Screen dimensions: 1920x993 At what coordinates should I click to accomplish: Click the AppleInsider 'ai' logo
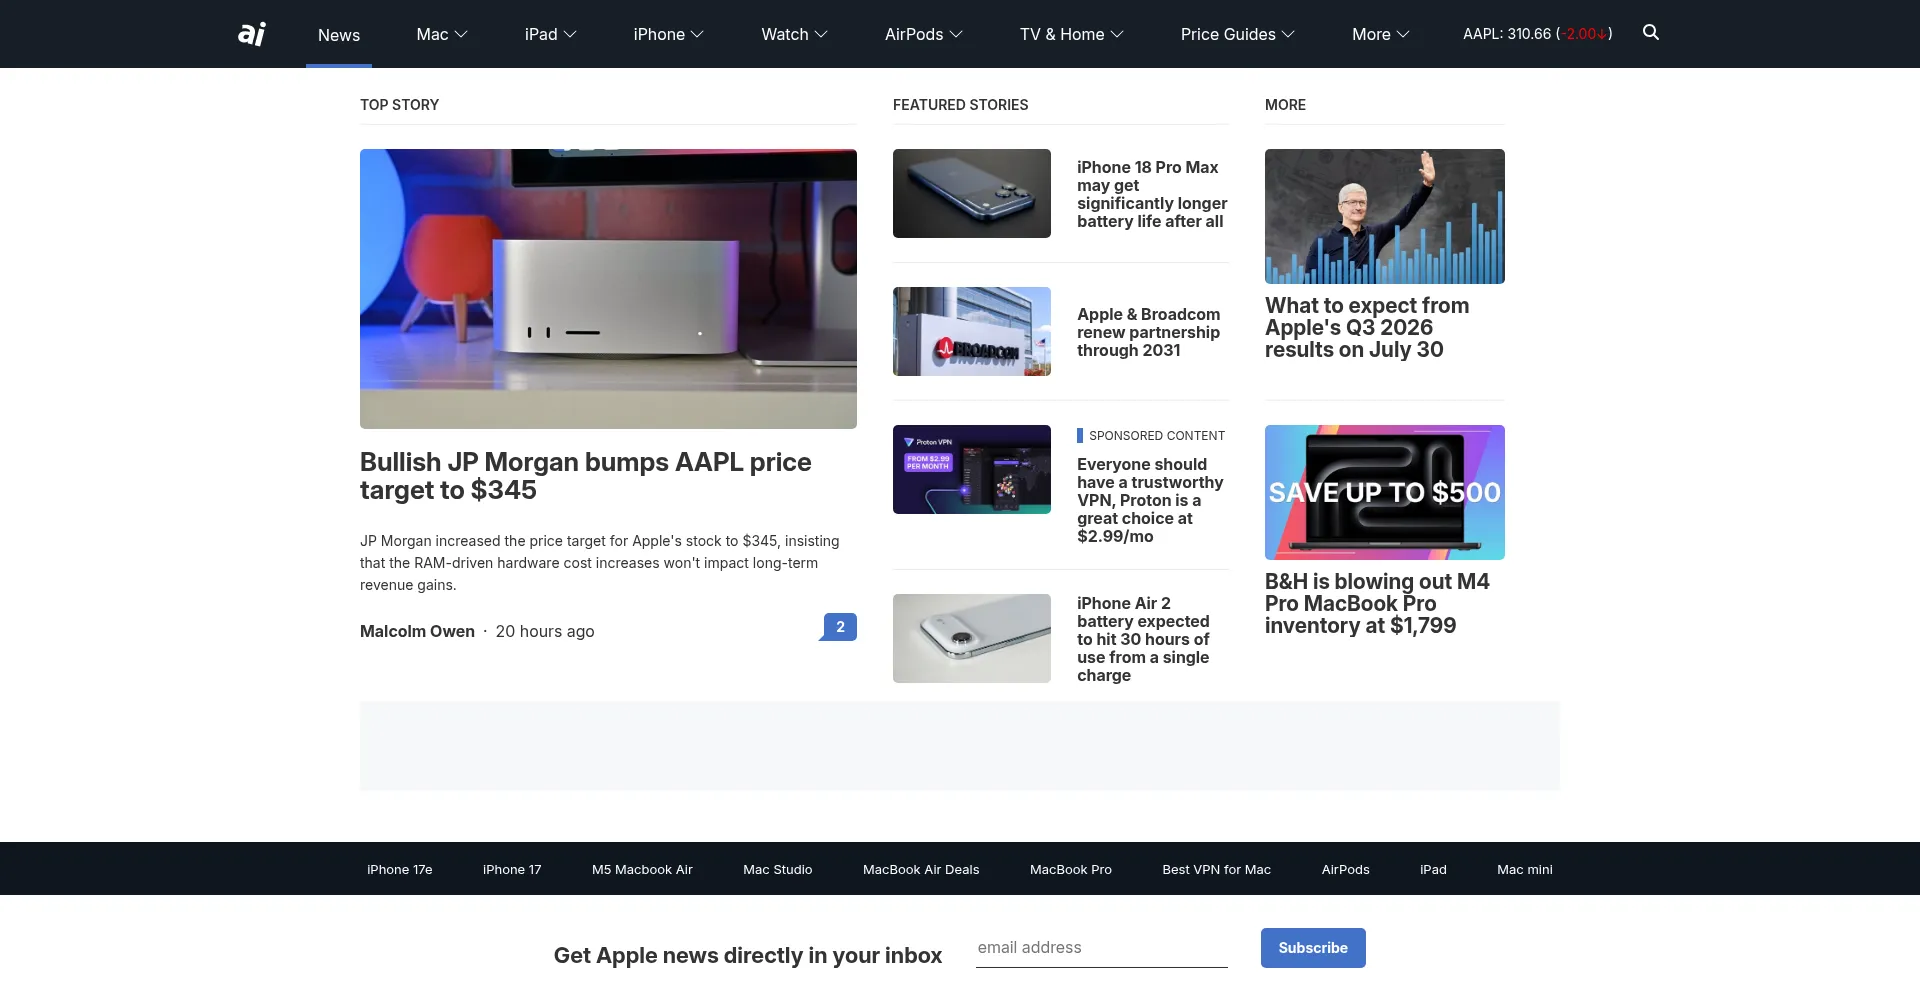click(252, 34)
